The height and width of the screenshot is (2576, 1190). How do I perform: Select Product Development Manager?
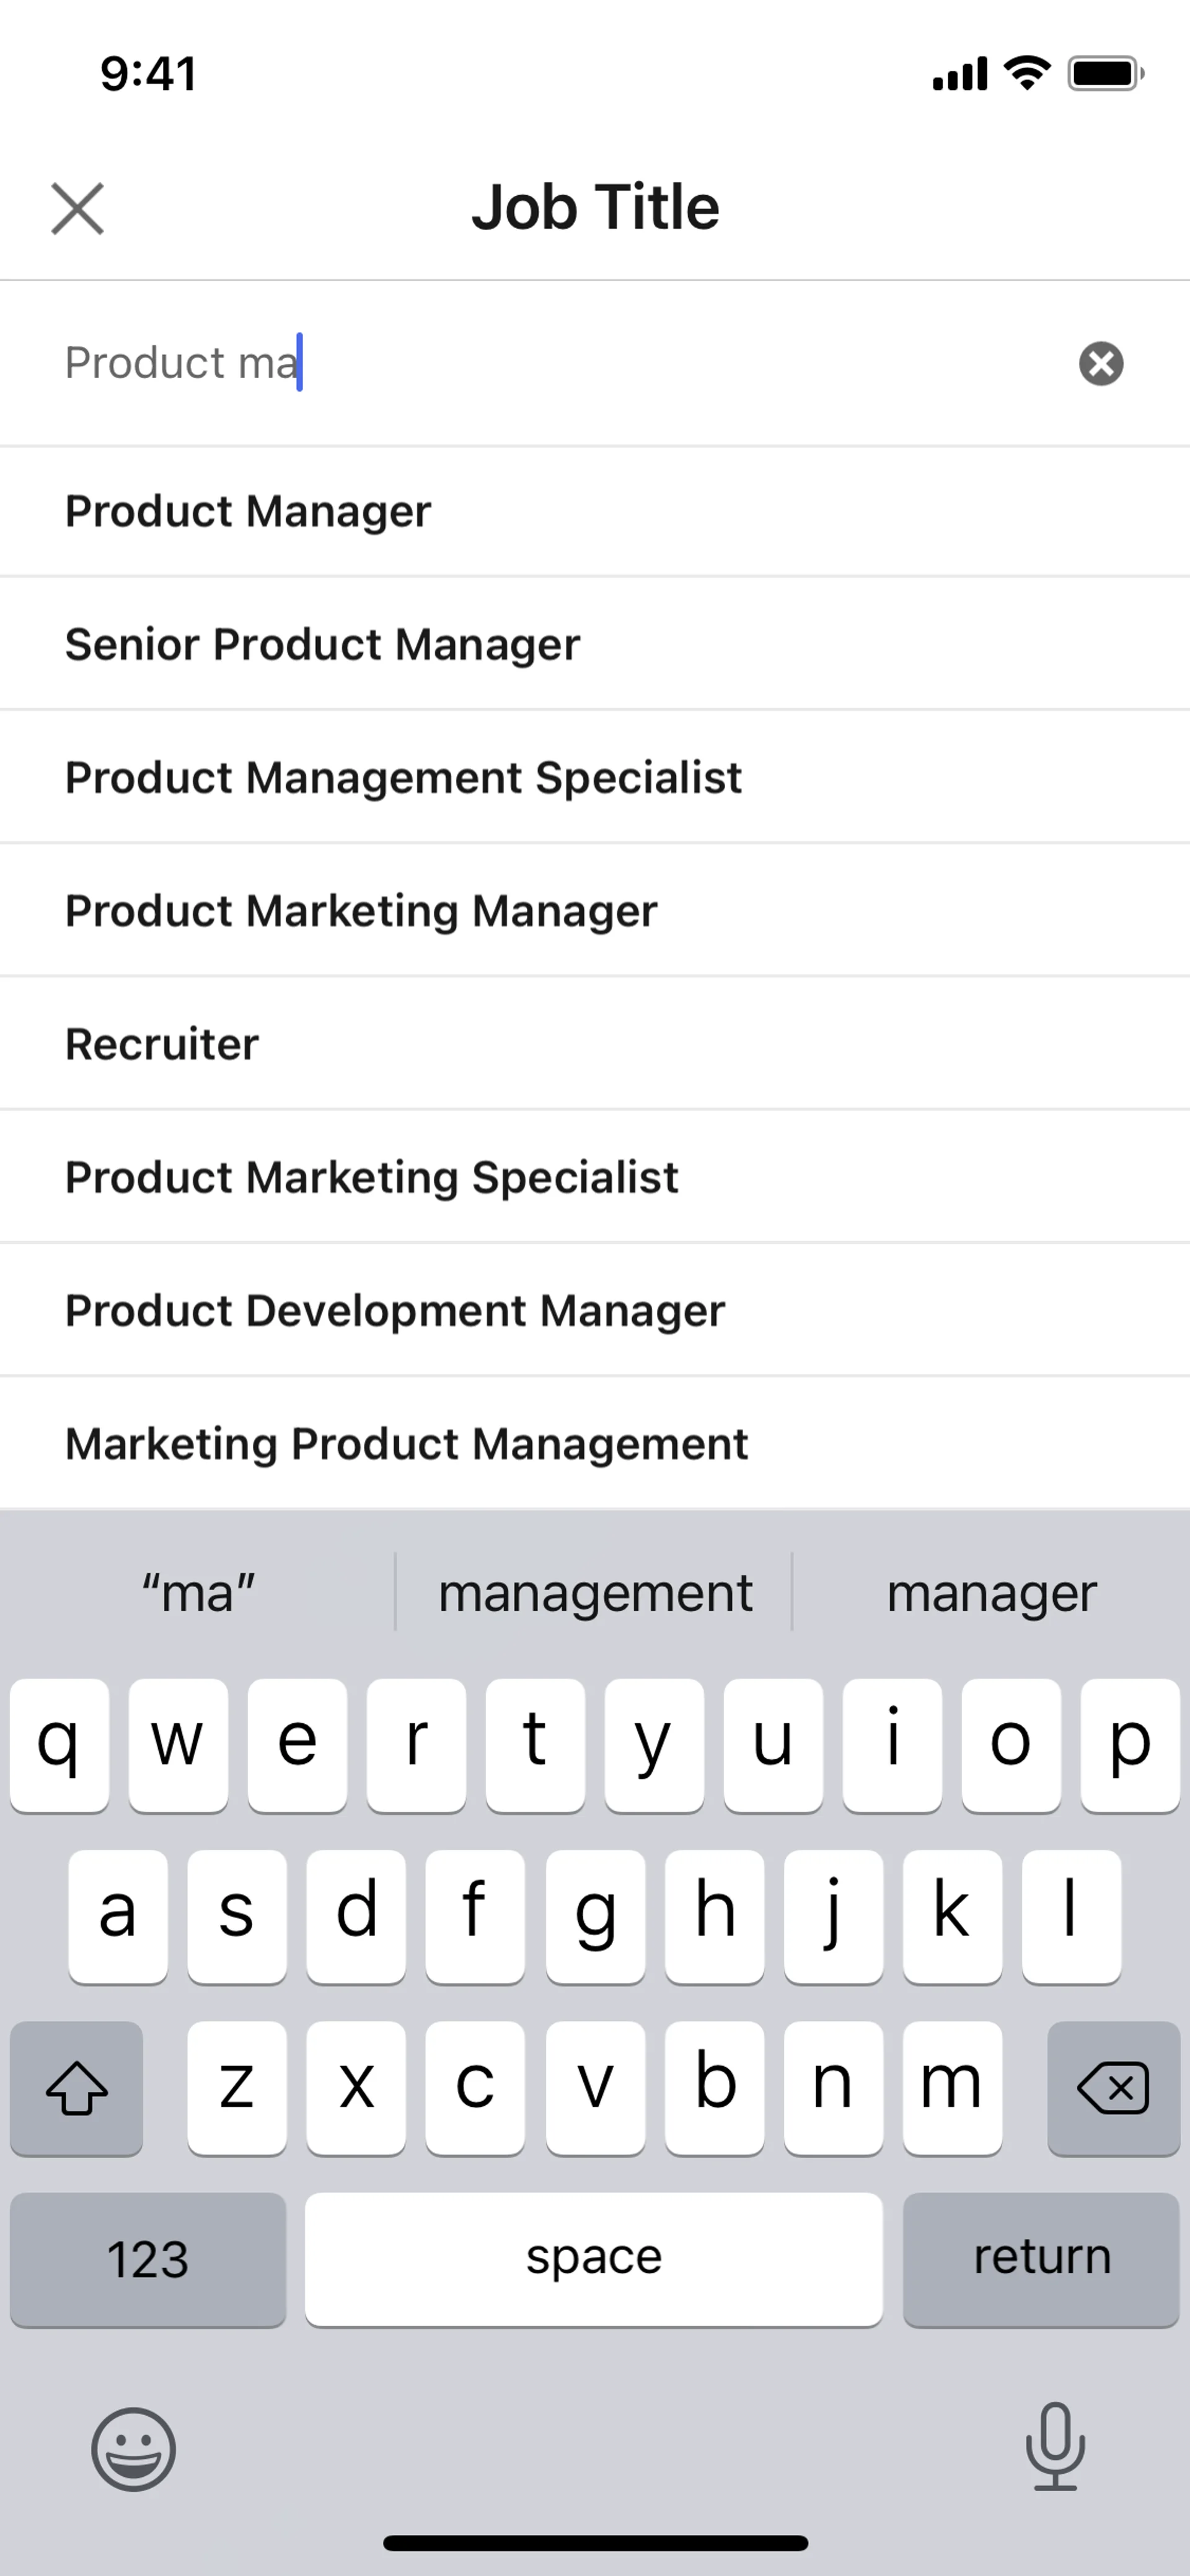pyautogui.click(x=395, y=1310)
